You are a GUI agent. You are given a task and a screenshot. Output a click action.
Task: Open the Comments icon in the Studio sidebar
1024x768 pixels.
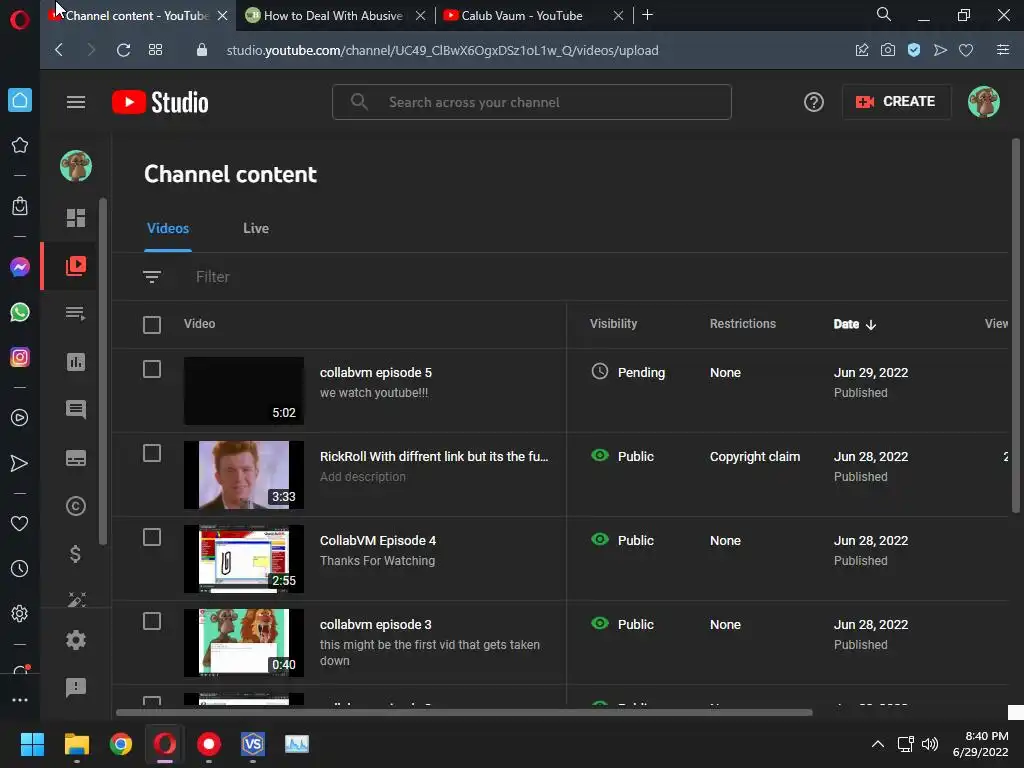tap(76, 409)
